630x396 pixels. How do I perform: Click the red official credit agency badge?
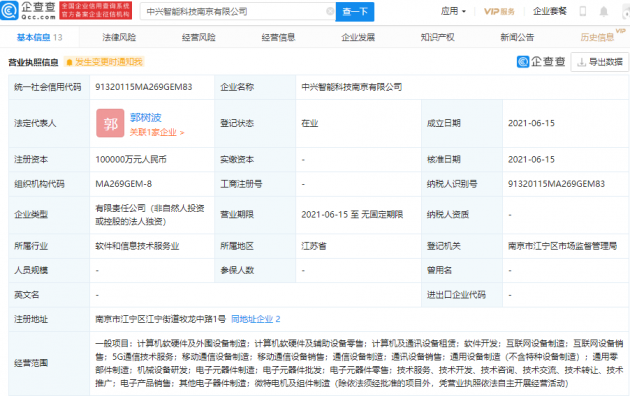(x=96, y=11)
